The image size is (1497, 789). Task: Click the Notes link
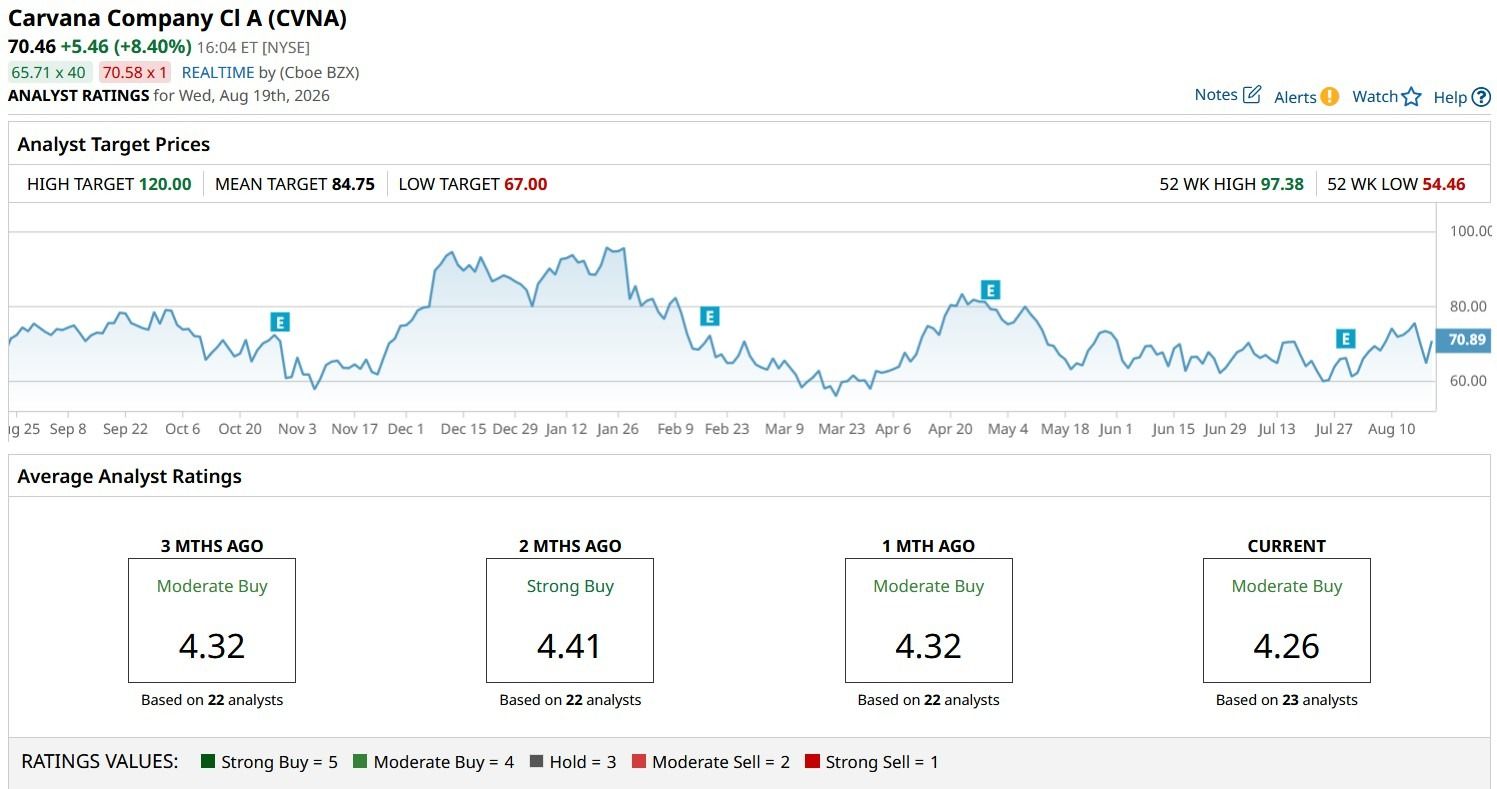[1216, 95]
